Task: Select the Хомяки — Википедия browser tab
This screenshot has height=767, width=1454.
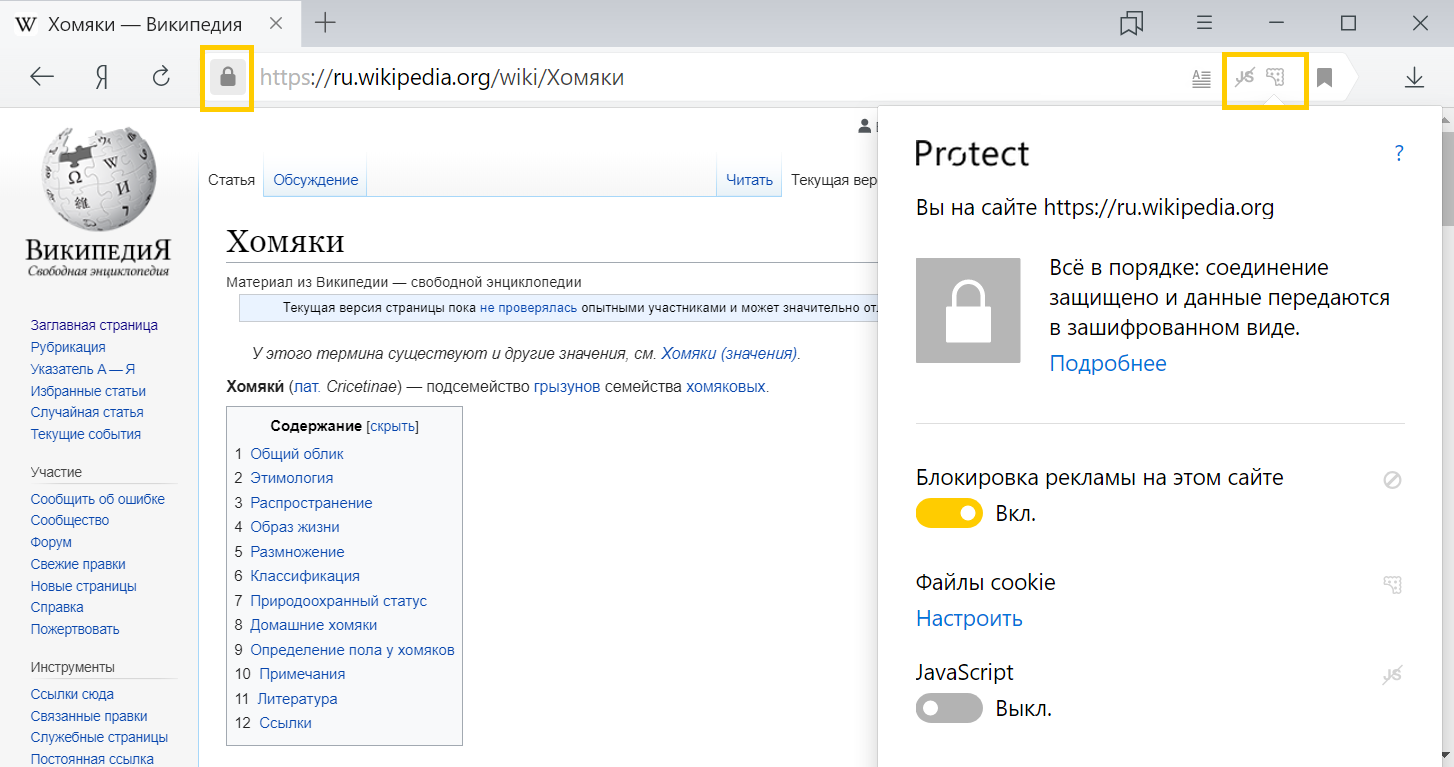Action: [150, 23]
